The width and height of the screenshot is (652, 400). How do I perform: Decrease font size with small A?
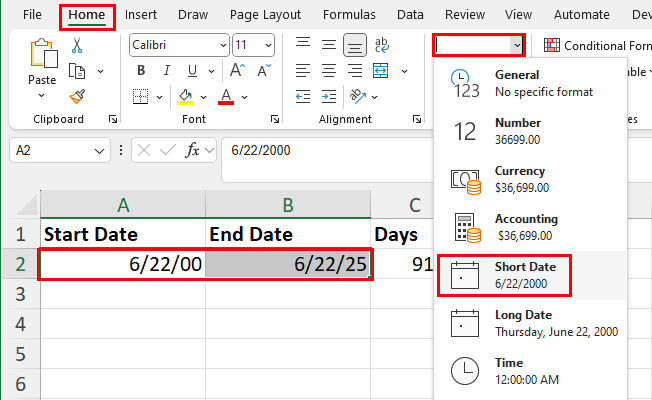coord(264,71)
